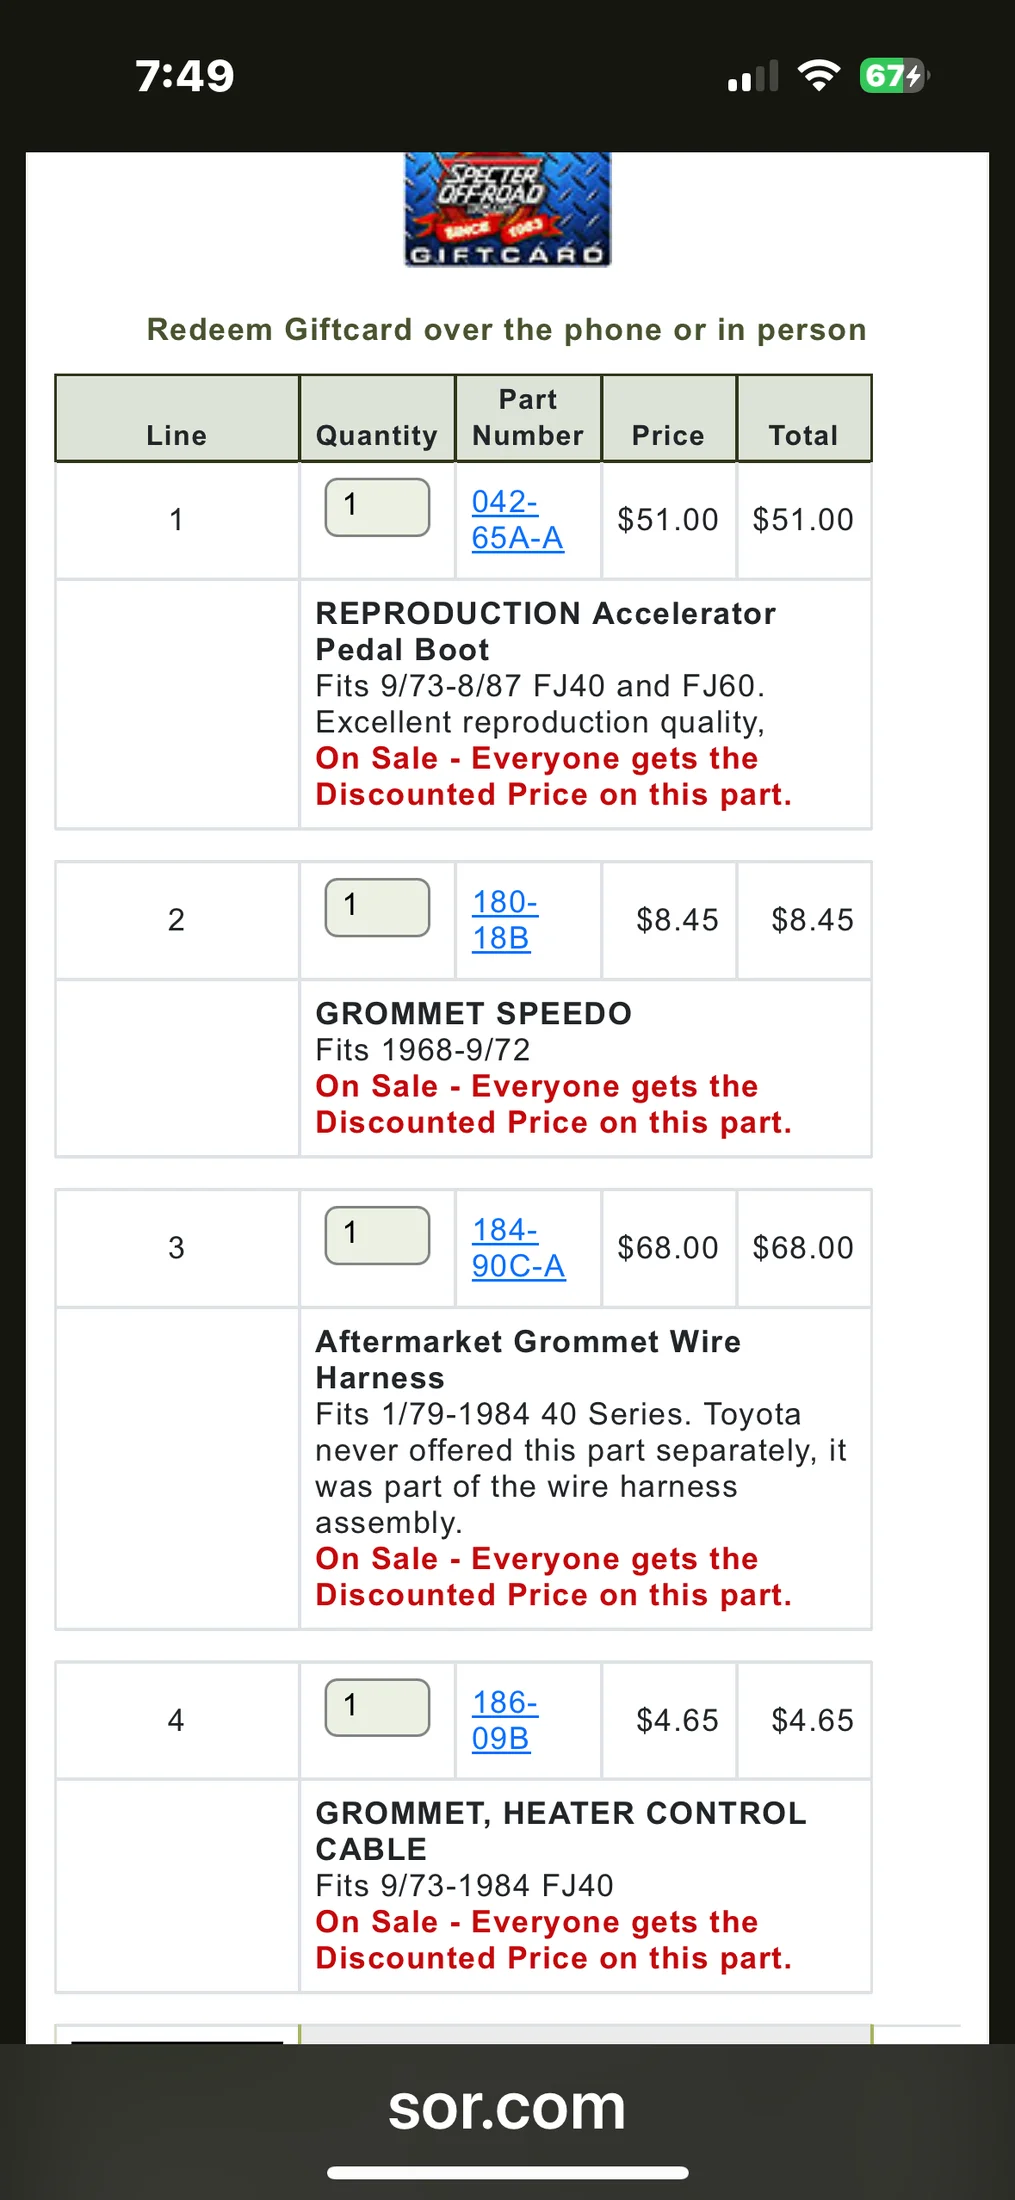
Task: Open part number 184-90C-A link
Action: click(518, 1248)
